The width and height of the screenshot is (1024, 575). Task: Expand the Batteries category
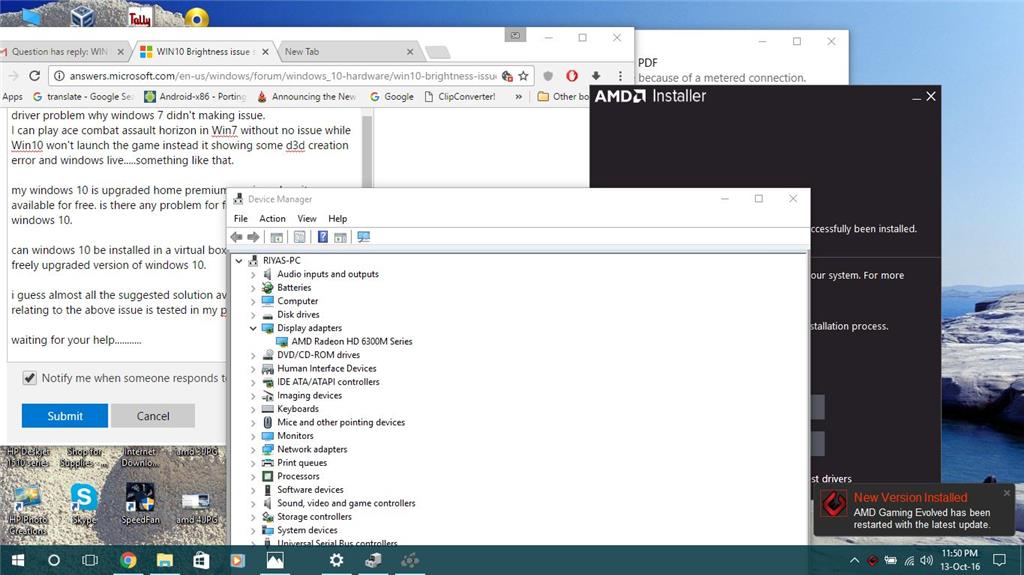[253, 288]
